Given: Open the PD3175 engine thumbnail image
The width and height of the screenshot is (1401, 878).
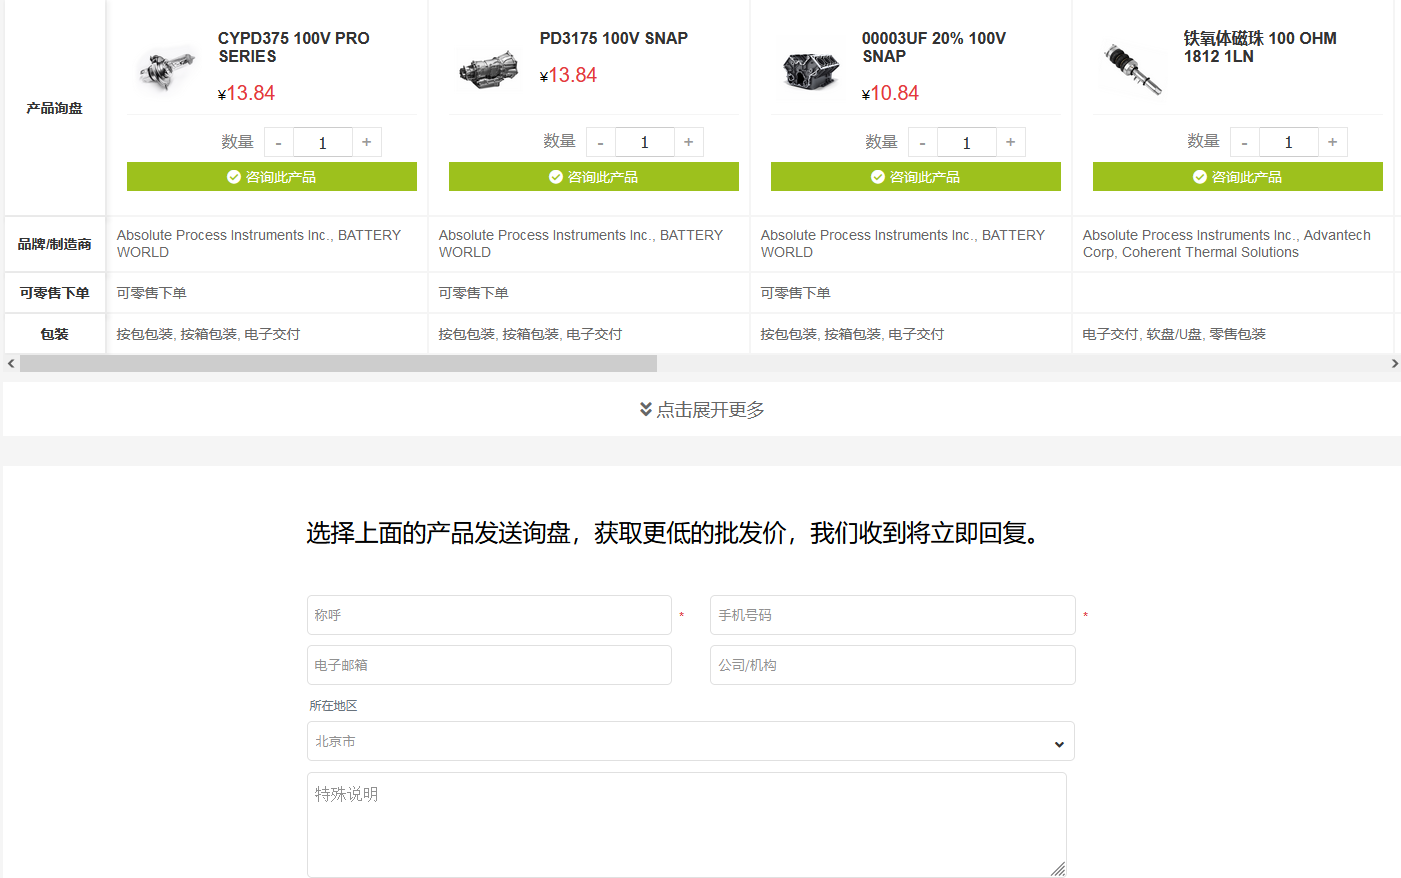Looking at the screenshot, I should coord(489,69).
